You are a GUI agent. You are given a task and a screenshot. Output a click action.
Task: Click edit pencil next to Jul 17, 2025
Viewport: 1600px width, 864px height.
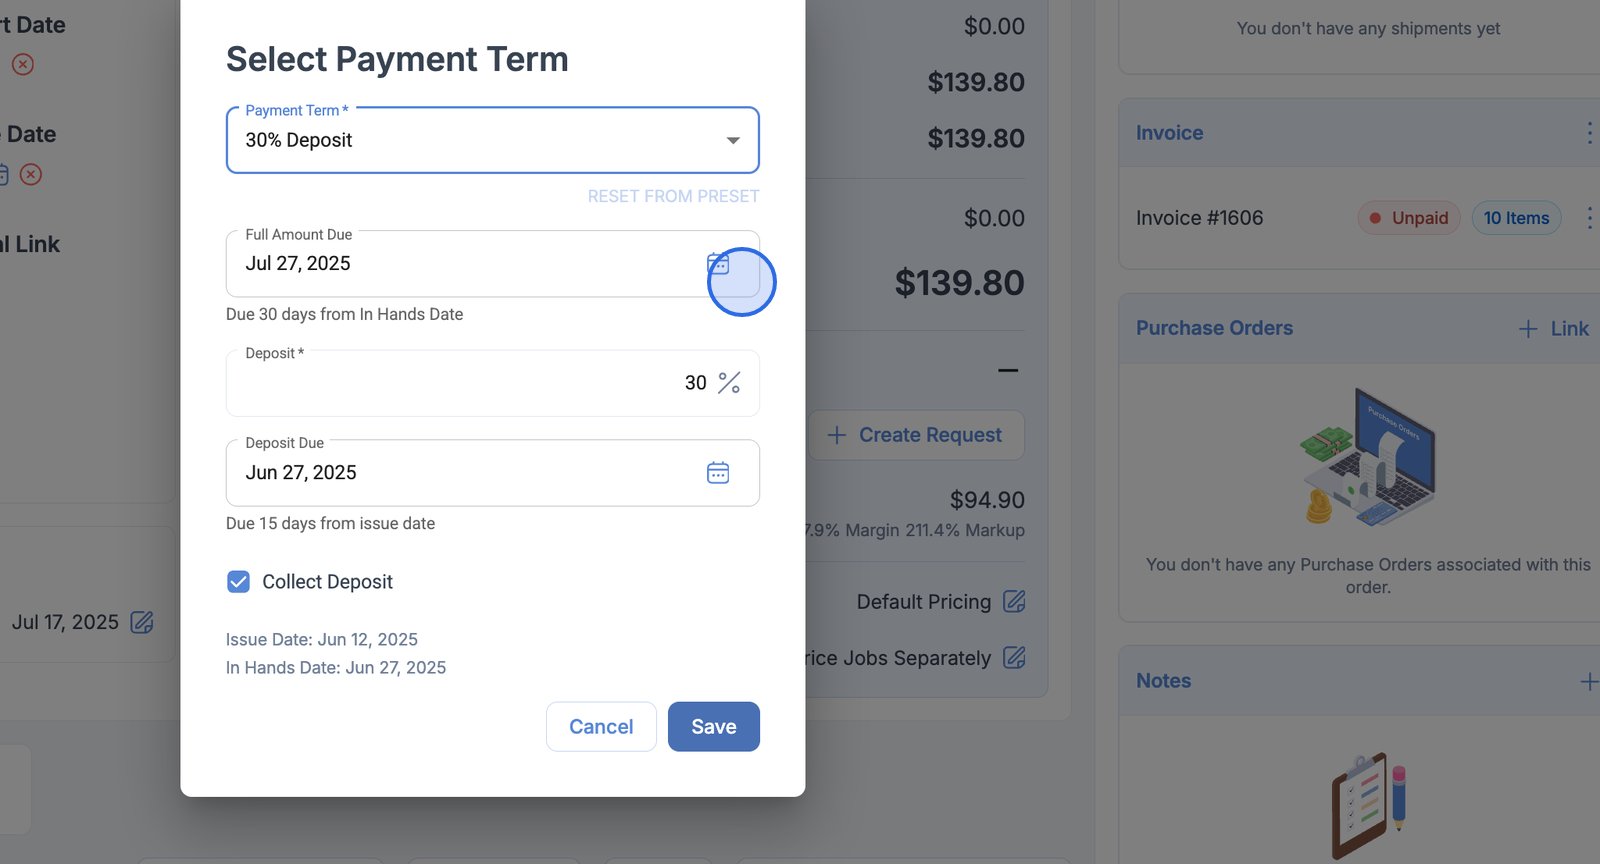pyautogui.click(x=142, y=622)
